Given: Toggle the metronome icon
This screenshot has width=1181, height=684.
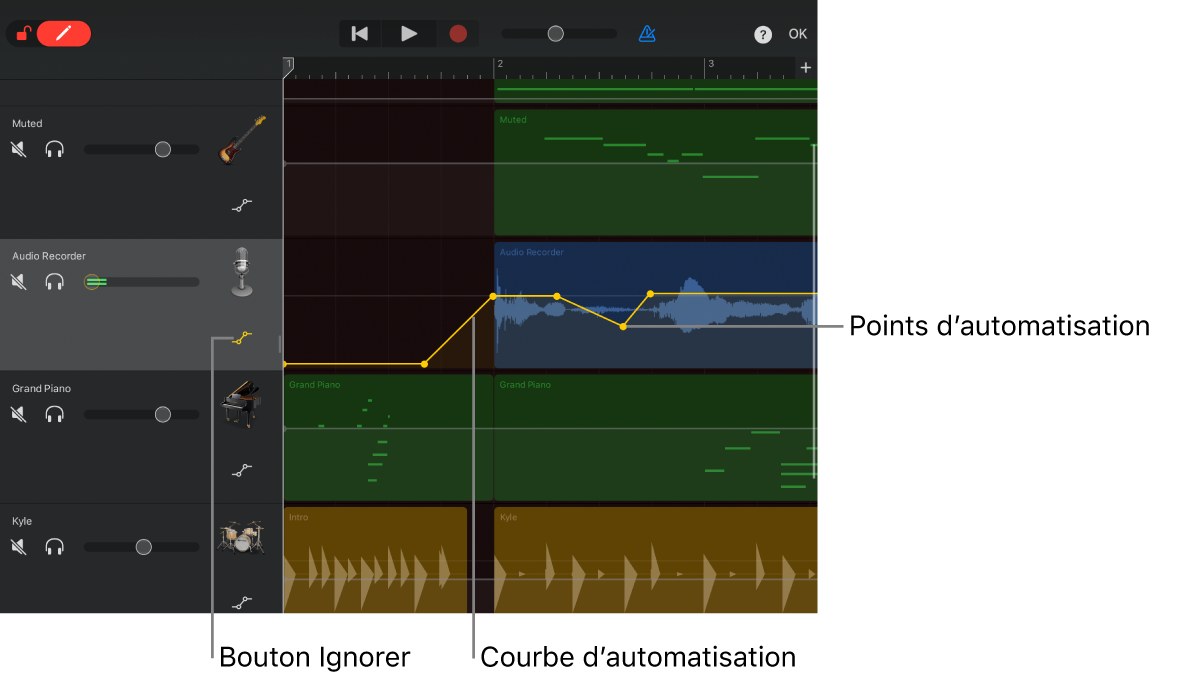Looking at the screenshot, I should 647,33.
